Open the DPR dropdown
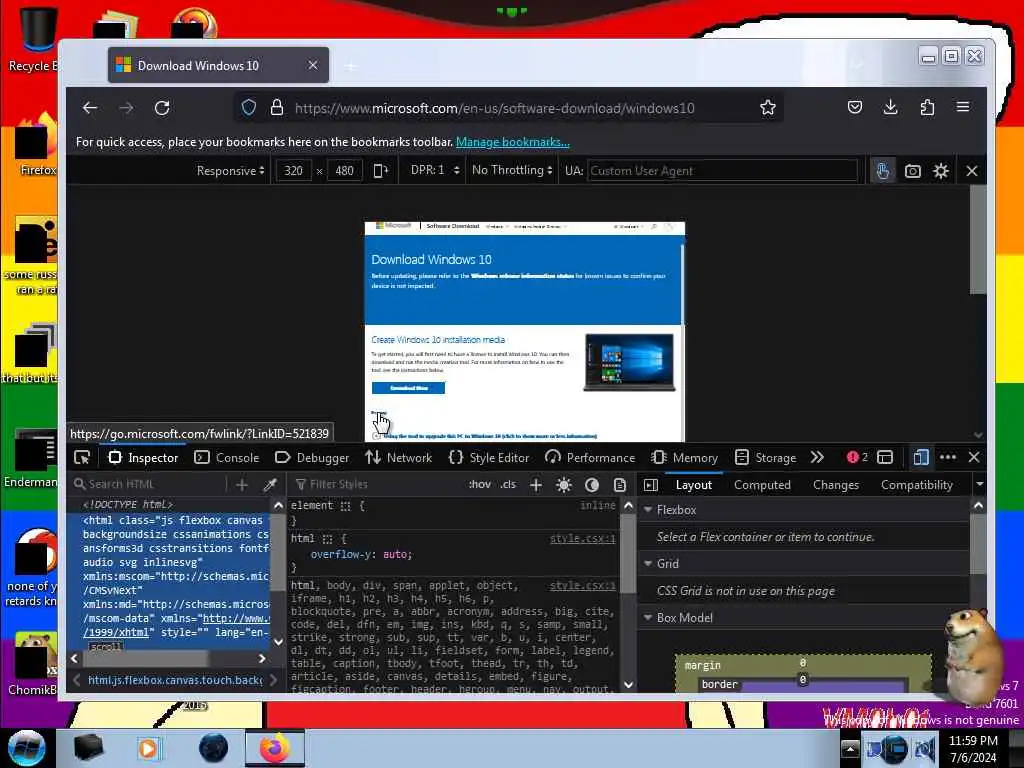 coord(435,170)
